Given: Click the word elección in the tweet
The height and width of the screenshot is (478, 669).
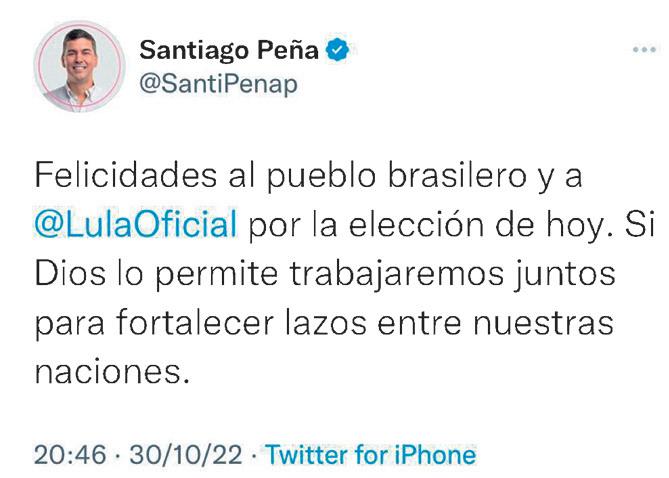Looking at the screenshot, I should (x=416, y=224).
